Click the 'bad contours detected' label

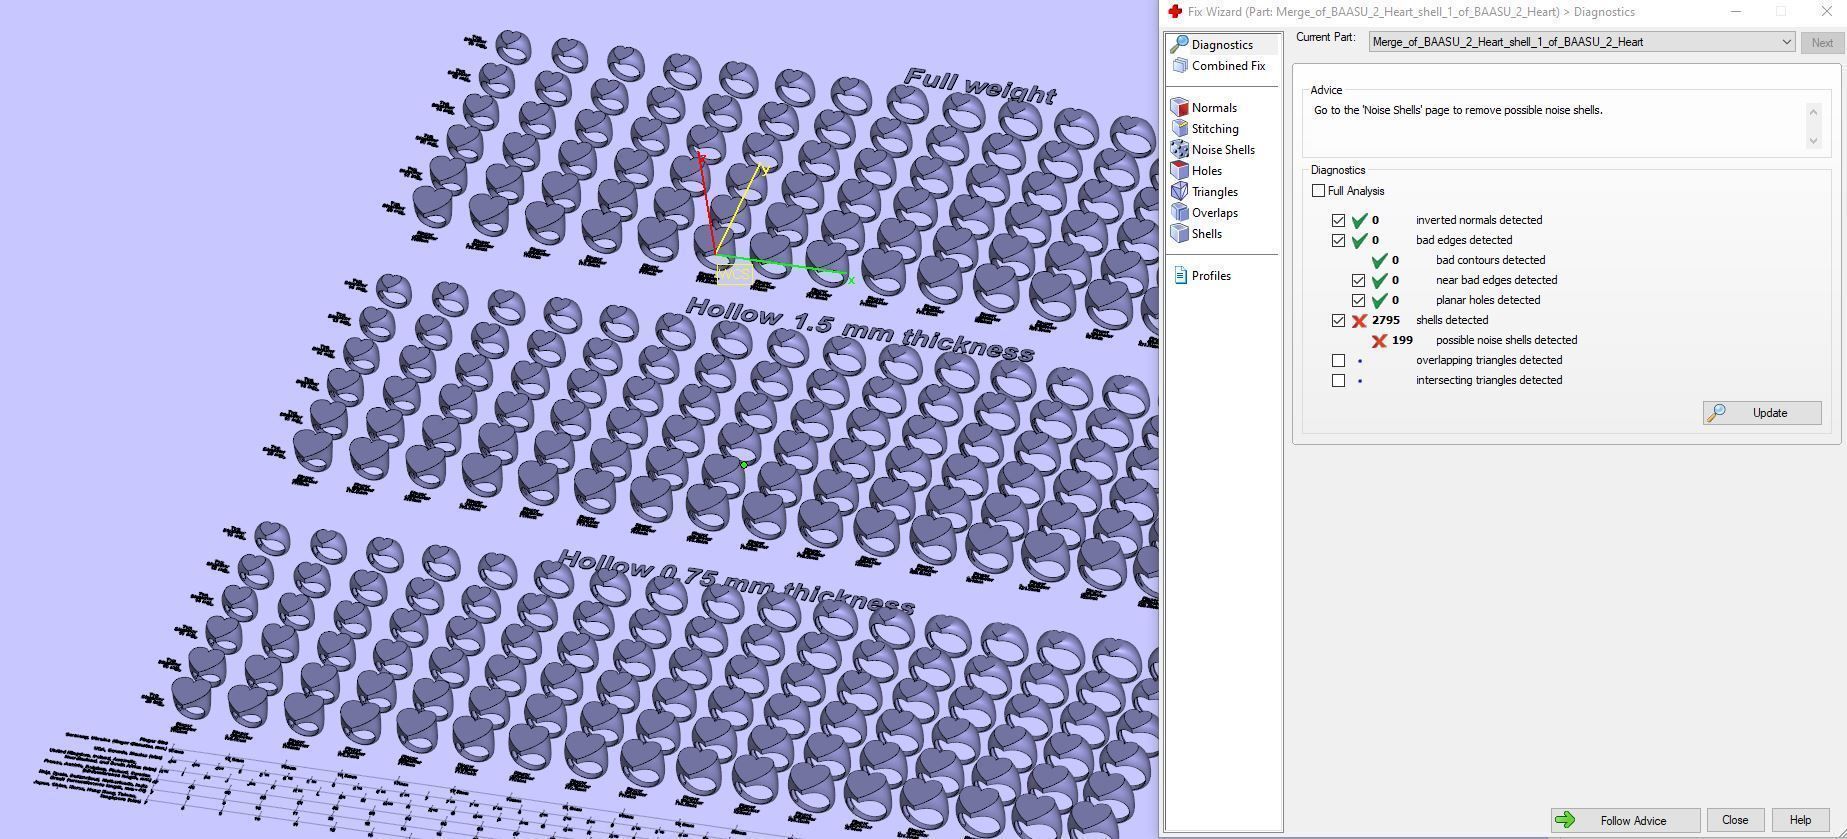pyautogui.click(x=1490, y=260)
